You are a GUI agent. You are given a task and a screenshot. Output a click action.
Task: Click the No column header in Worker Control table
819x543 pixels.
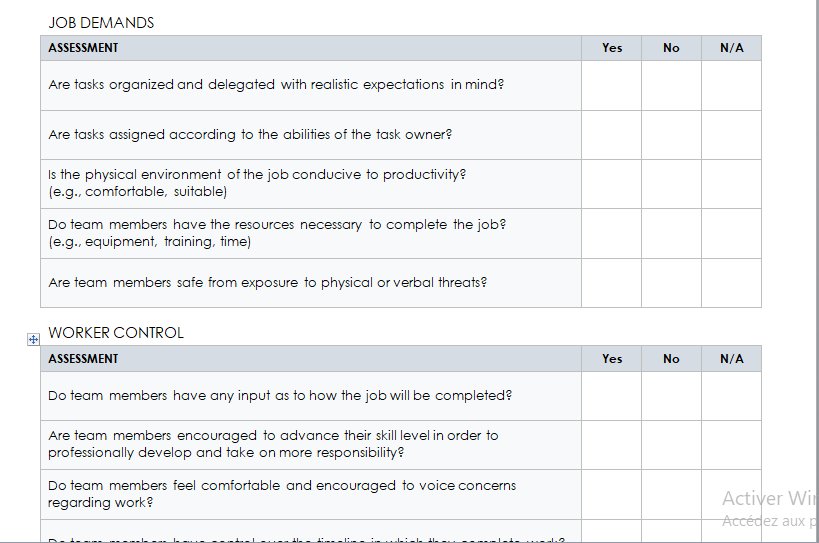[x=671, y=359]
